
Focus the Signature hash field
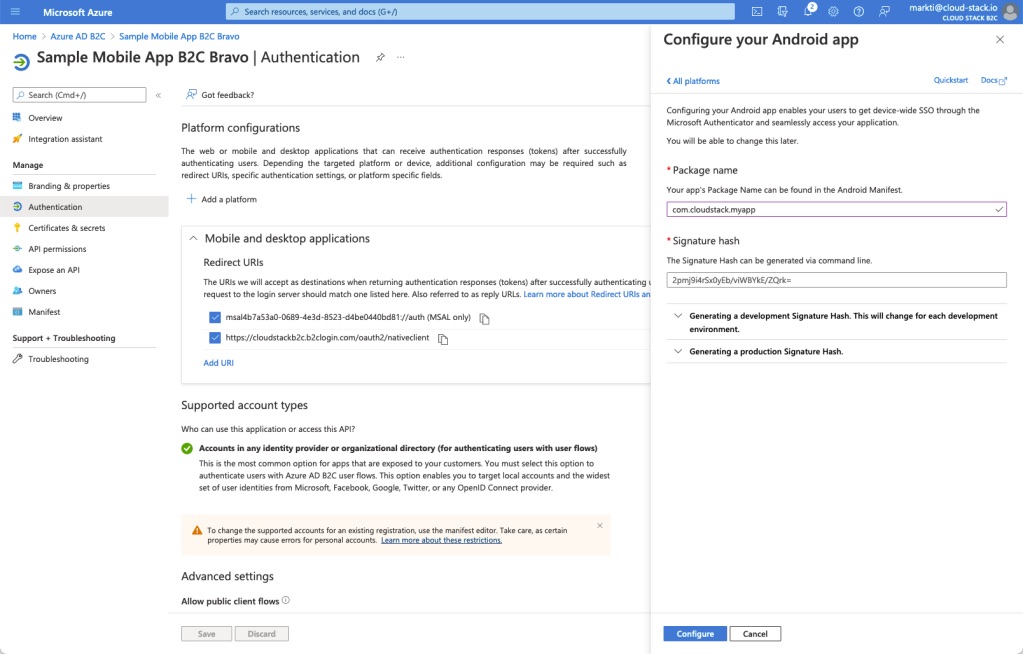point(836,280)
